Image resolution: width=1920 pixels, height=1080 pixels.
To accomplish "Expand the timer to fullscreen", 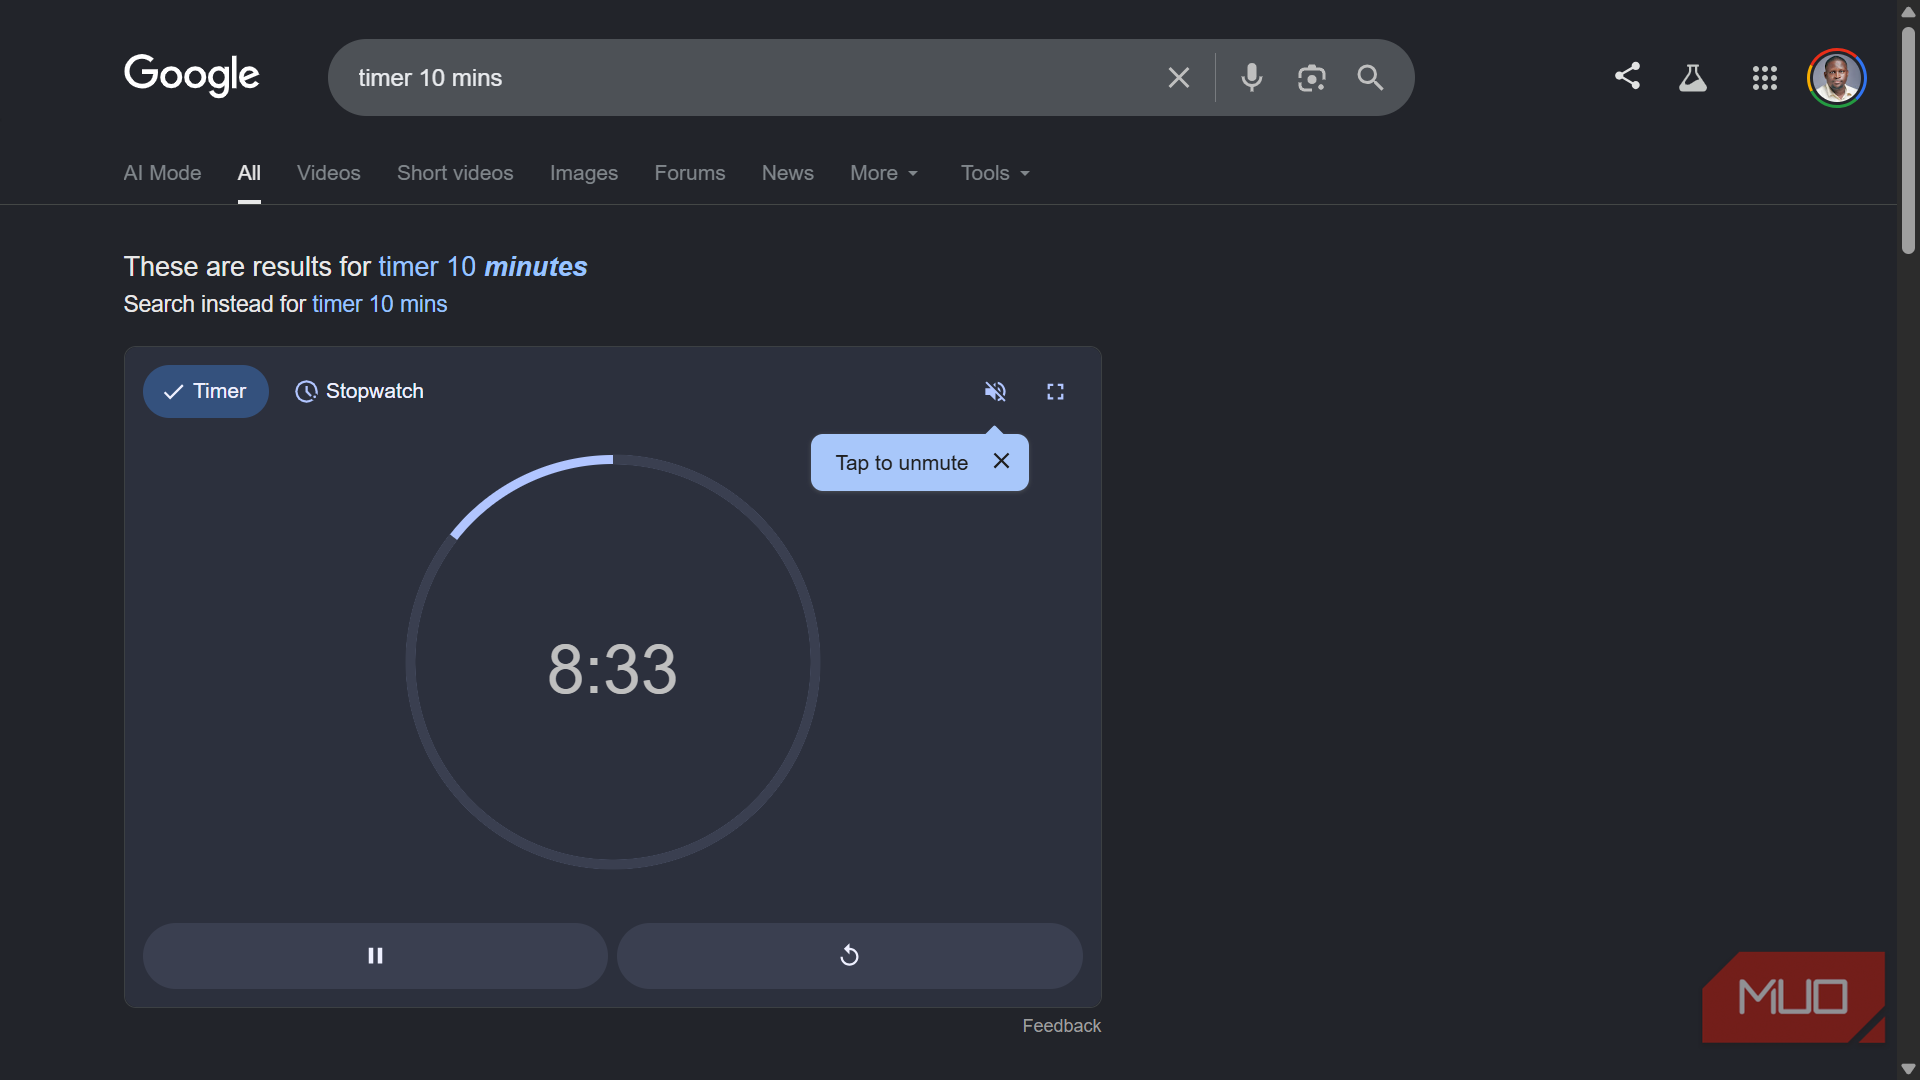I will (x=1055, y=391).
